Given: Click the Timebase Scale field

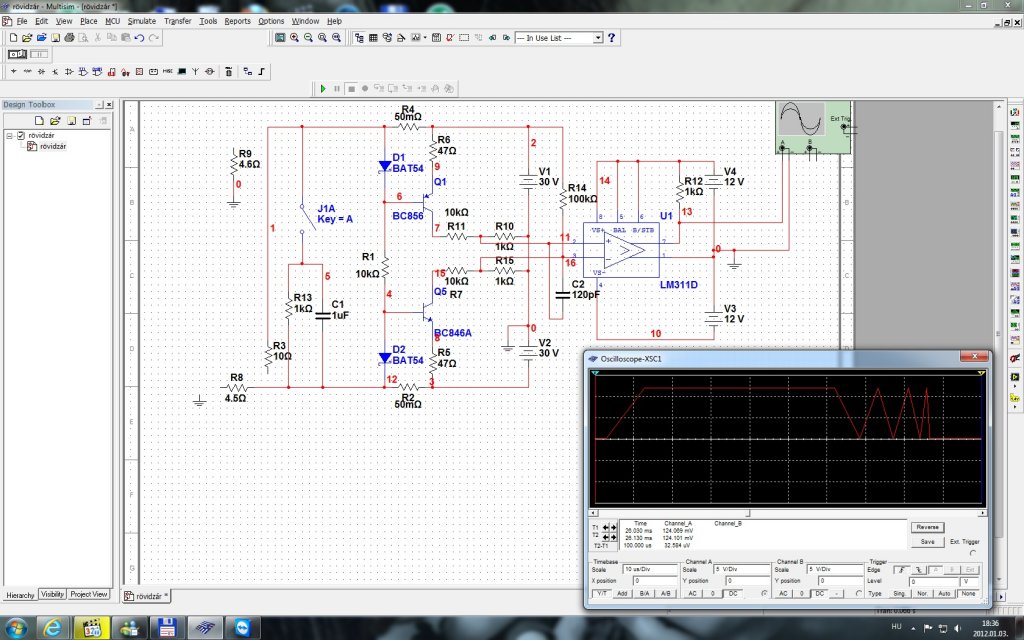Looking at the screenshot, I should point(650,569).
